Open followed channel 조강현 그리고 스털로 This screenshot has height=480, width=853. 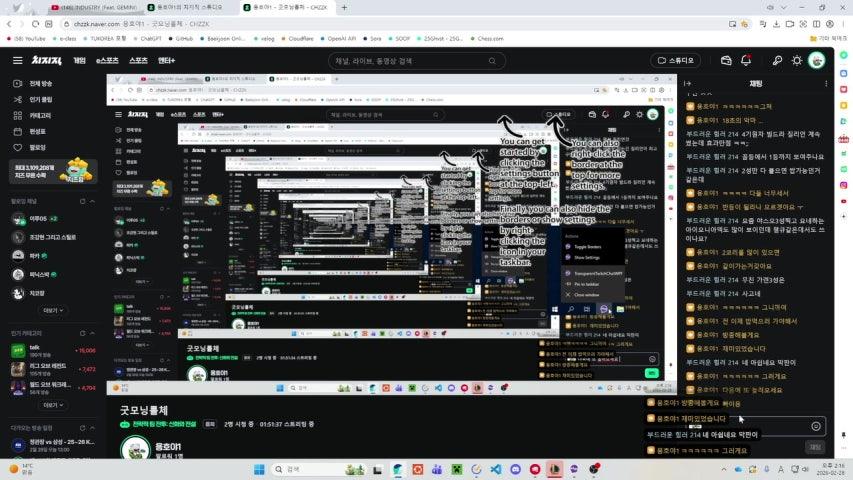[x=44, y=237]
